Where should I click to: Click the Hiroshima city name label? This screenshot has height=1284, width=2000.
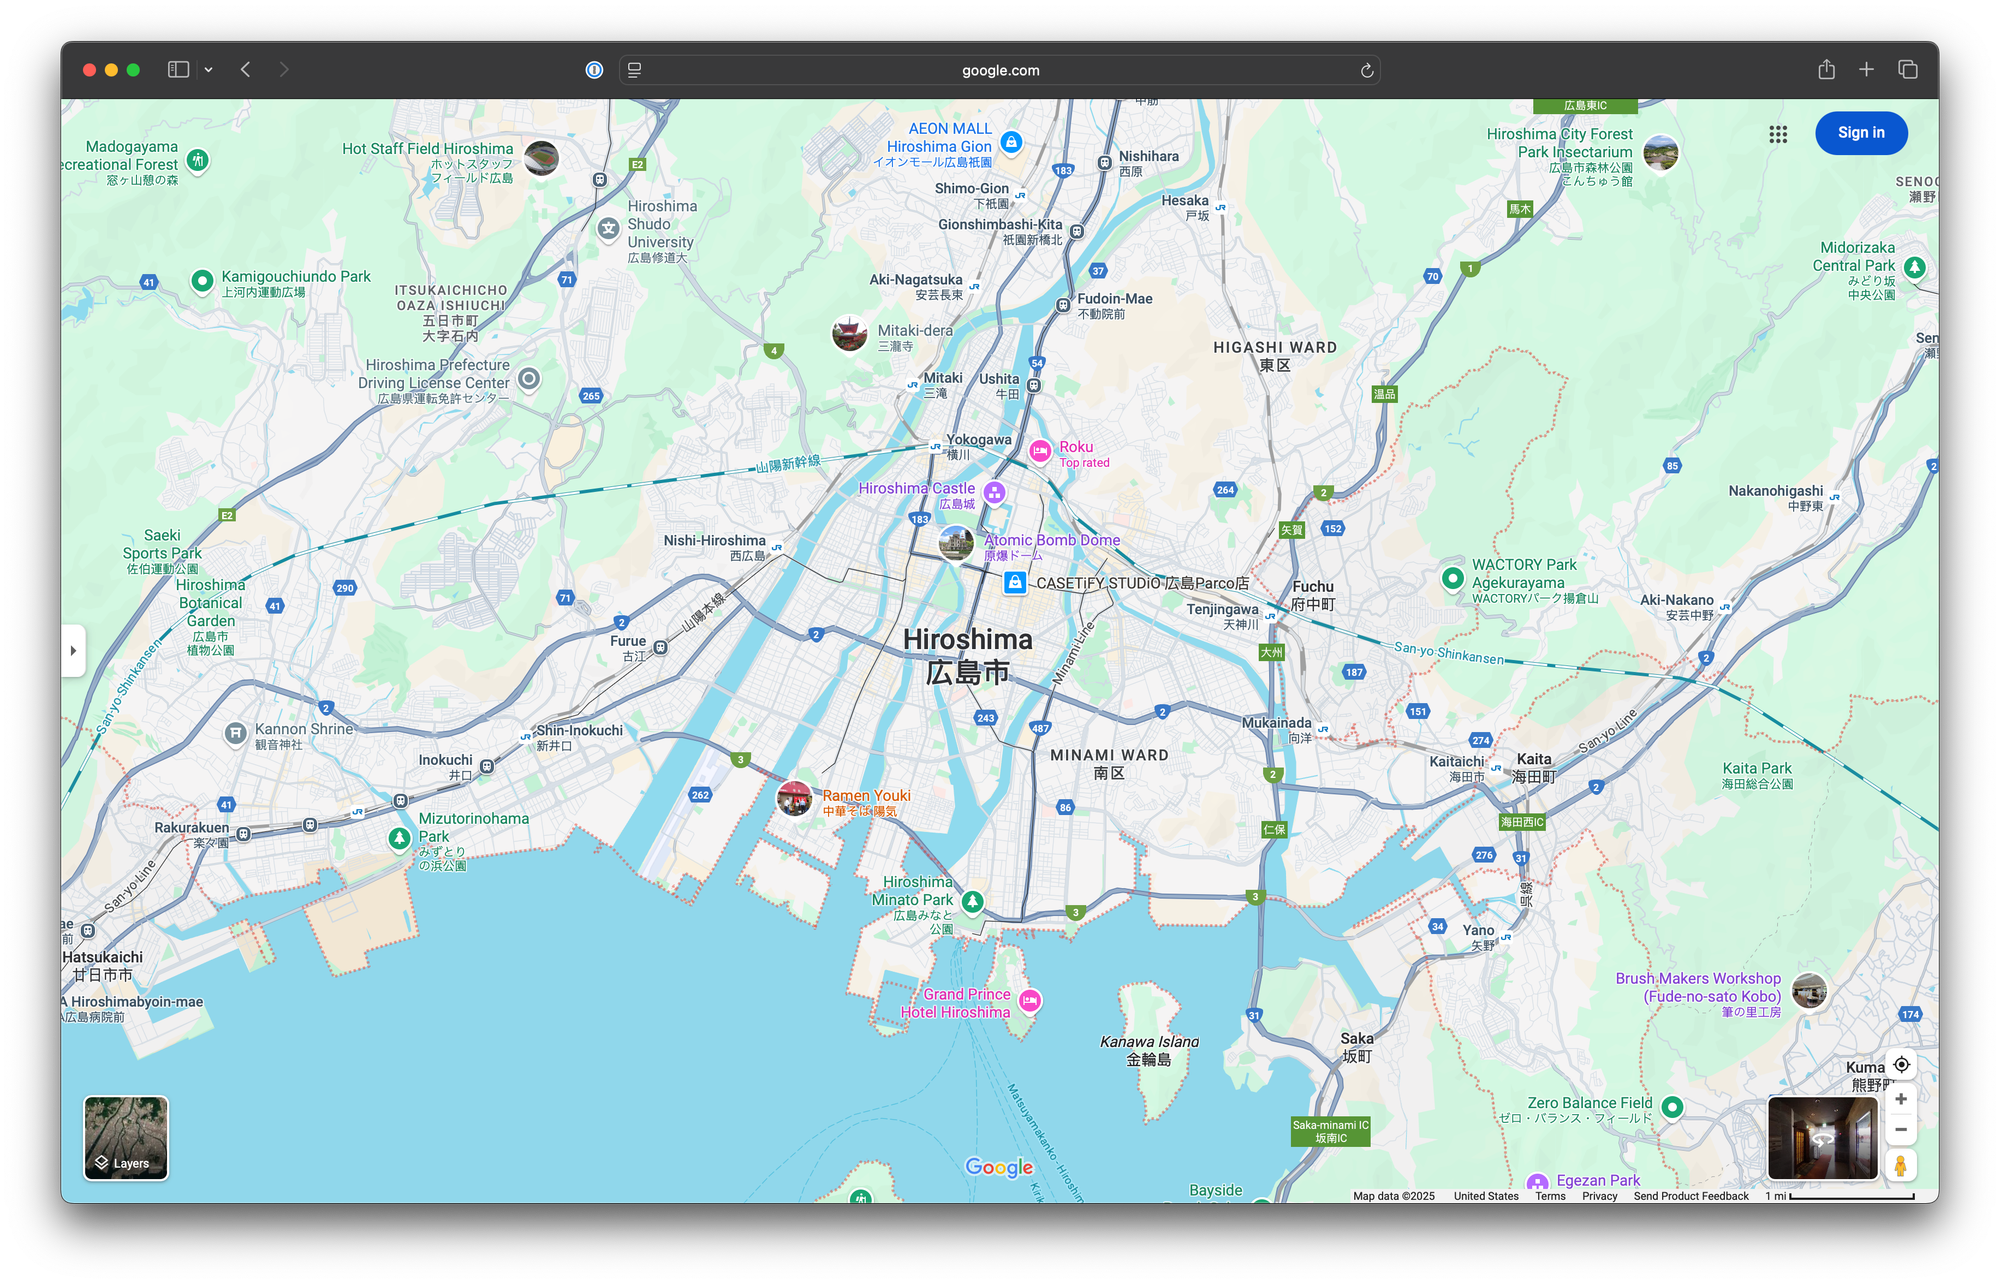tap(968, 656)
